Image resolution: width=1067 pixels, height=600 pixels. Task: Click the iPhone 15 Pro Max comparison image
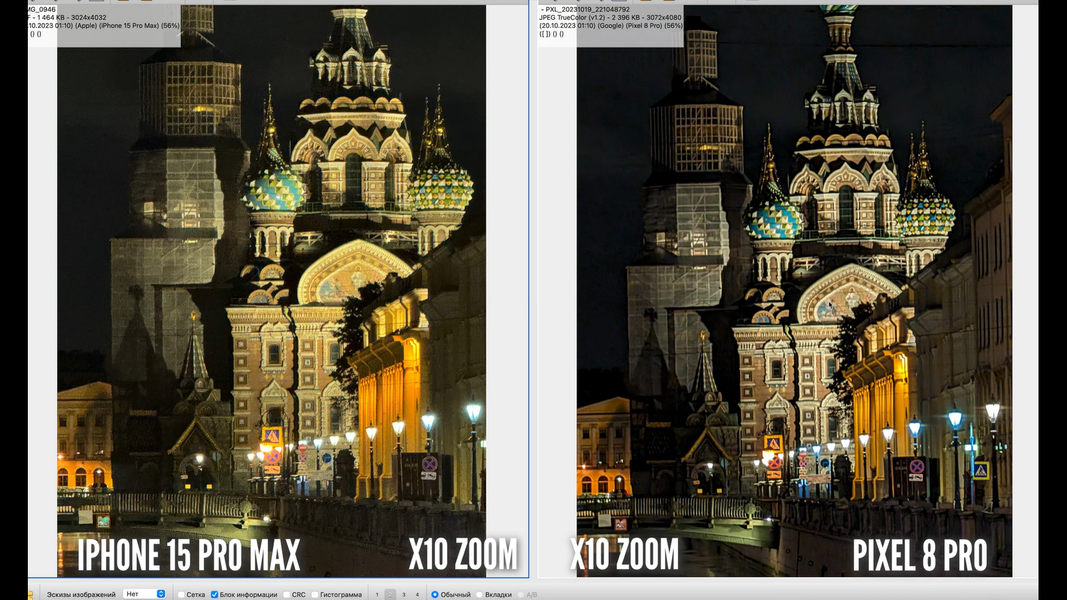[272, 291]
